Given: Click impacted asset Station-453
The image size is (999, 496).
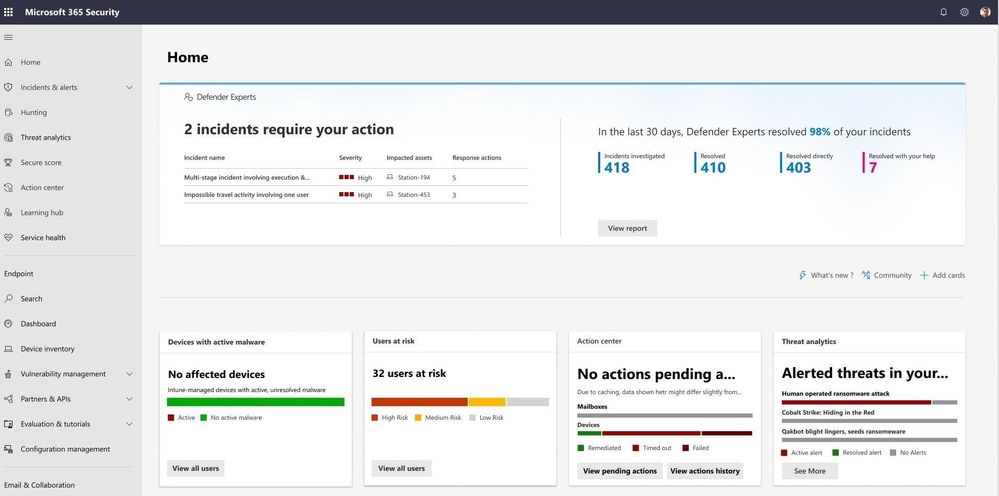Looking at the screenshot, I should (414, 195).
